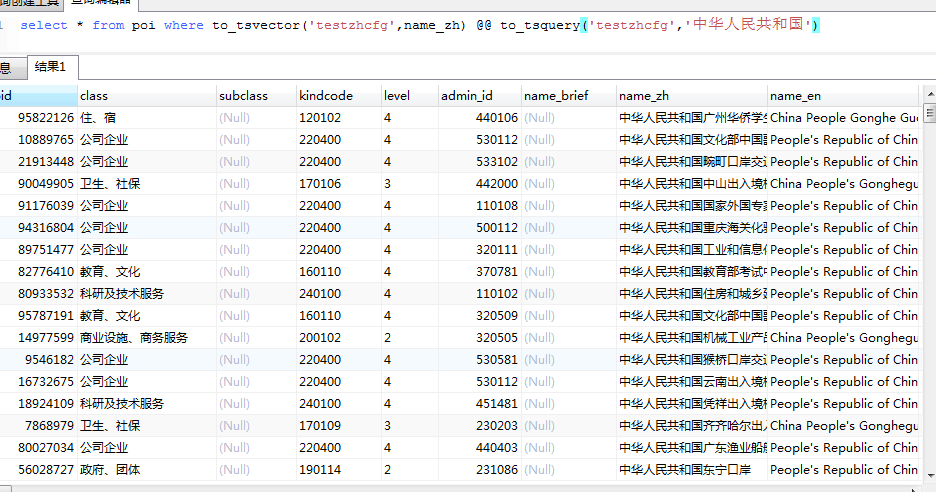Image resolution: width=936 pixels, height=492 pixels.
Task: Select the 查询编辑器 tab at top
Action: pyautogui.click(x=100, y=4)
